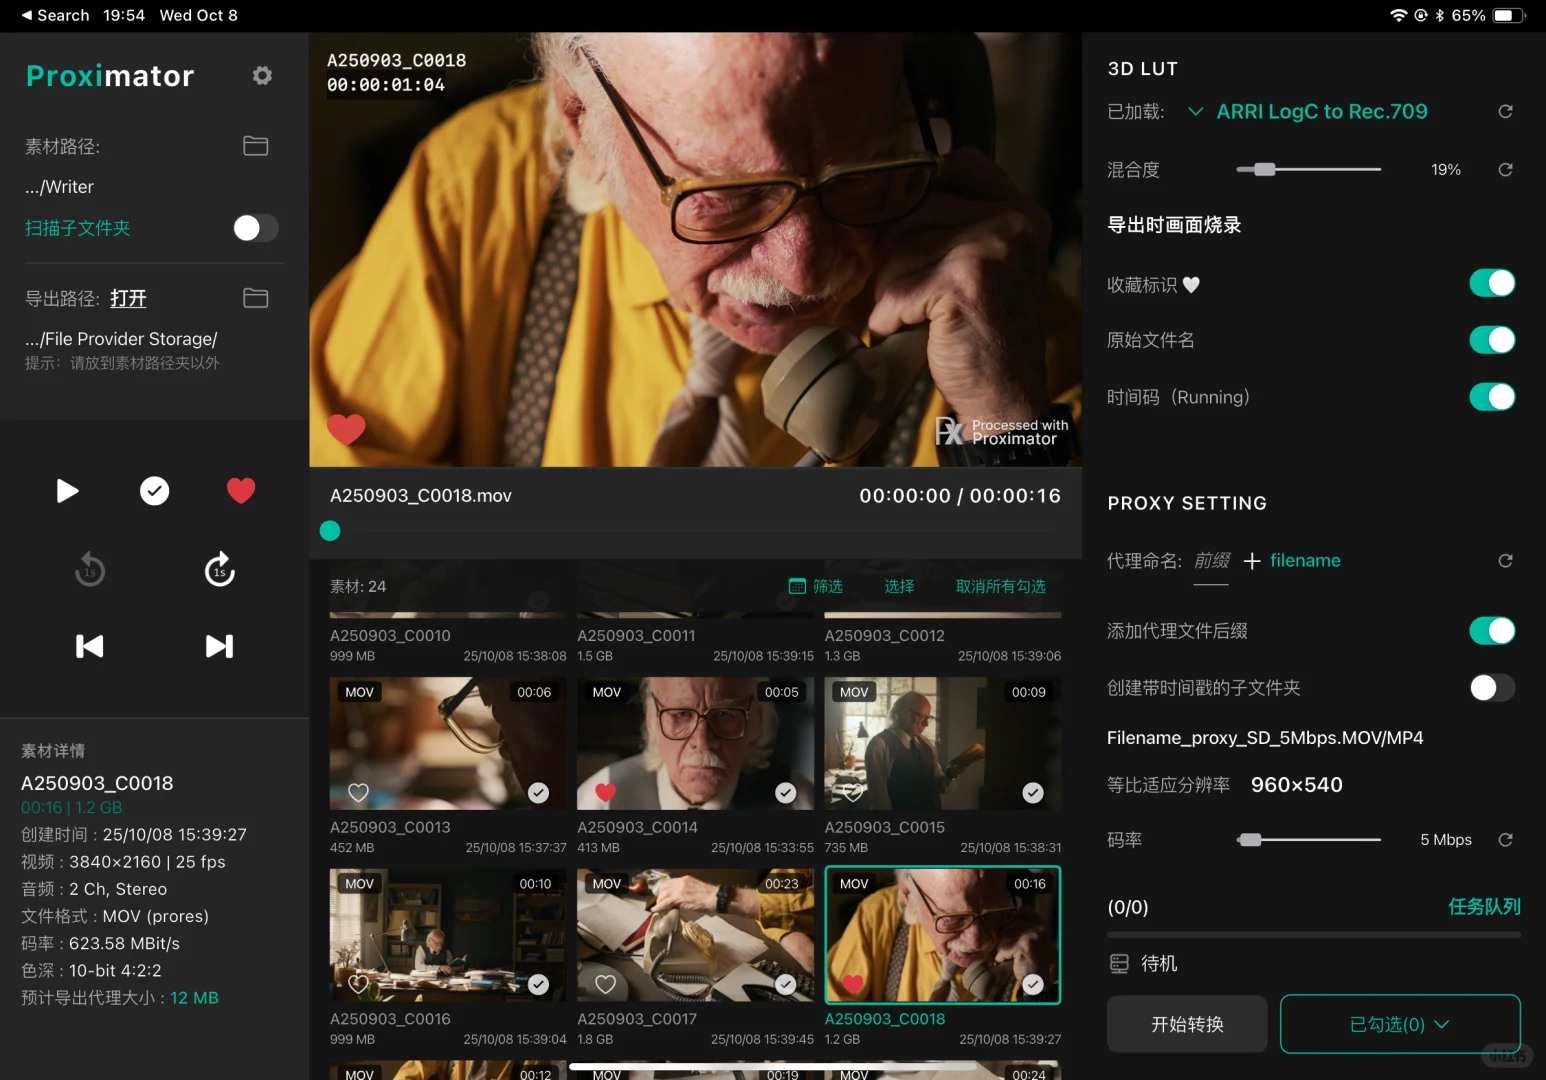Reset the bitrate value
This screenshot has width=1546, height=1080.
tap(1505, 840)
